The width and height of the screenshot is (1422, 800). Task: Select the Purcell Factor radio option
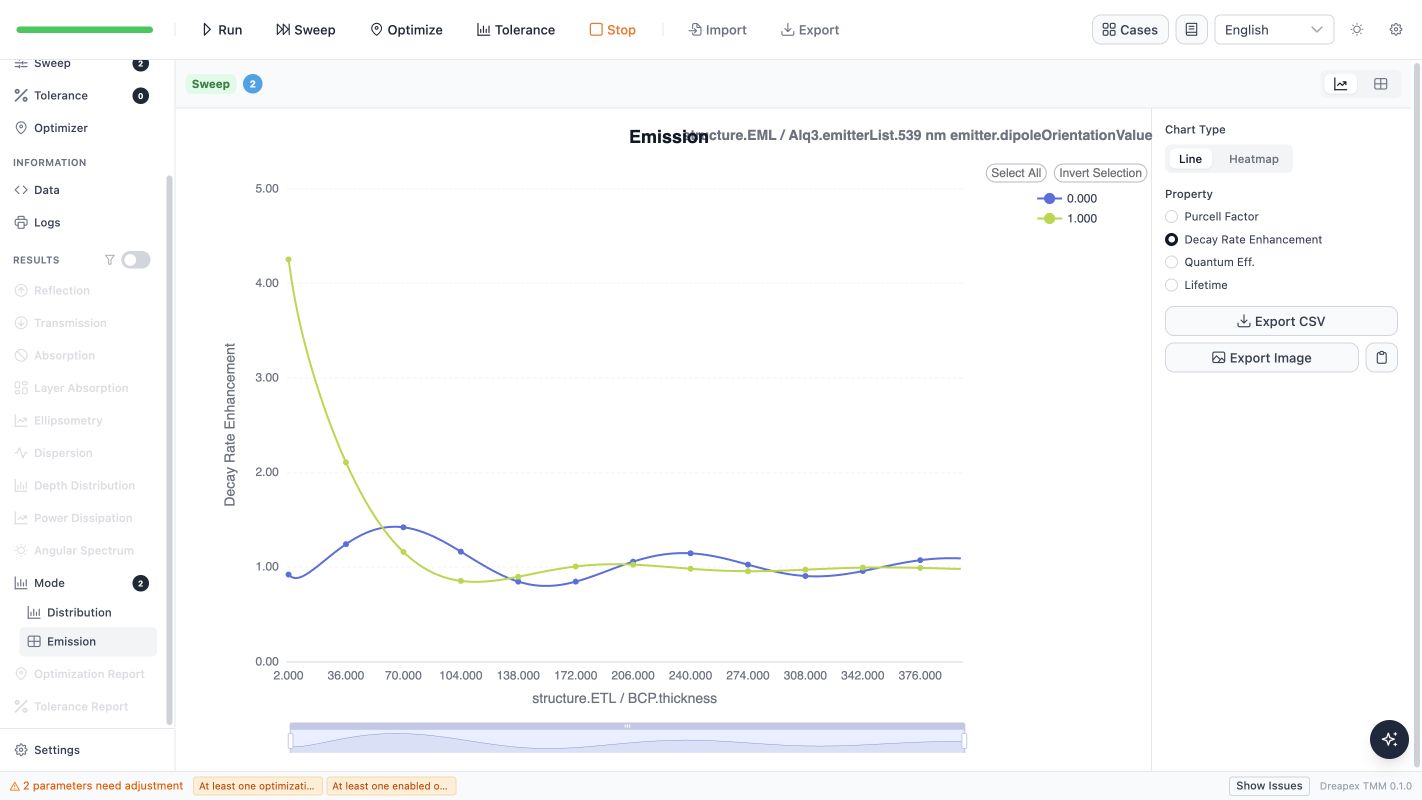(x=1211, y=216)
